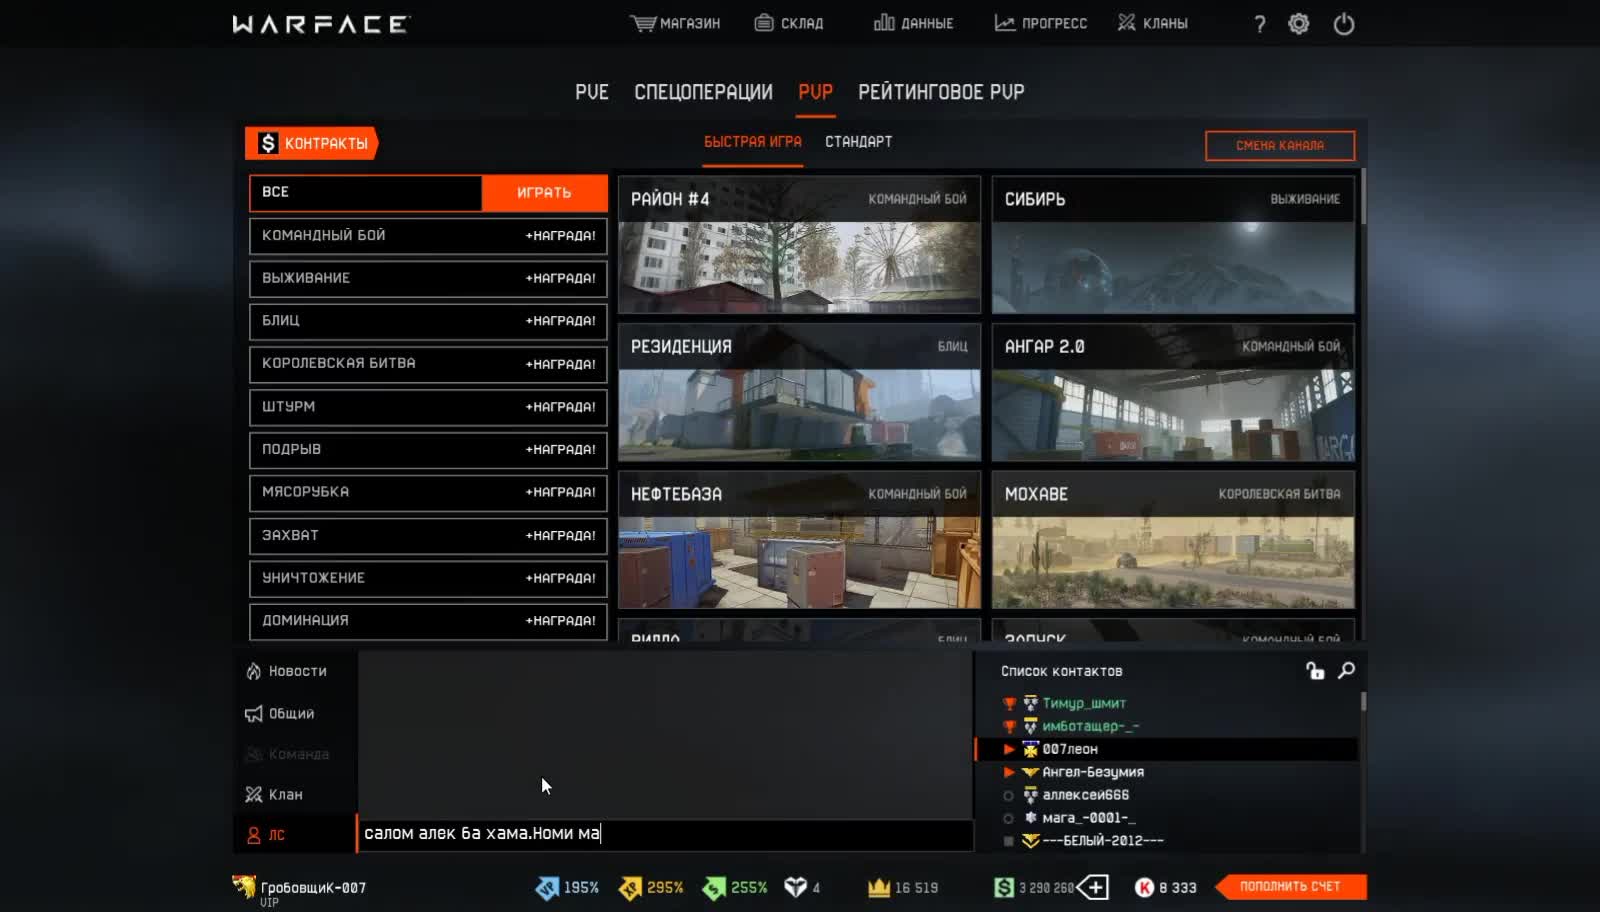This screenshot has height=912, width=1600.
Task: Select contact мага_-0001-_
Action: 1088,818
